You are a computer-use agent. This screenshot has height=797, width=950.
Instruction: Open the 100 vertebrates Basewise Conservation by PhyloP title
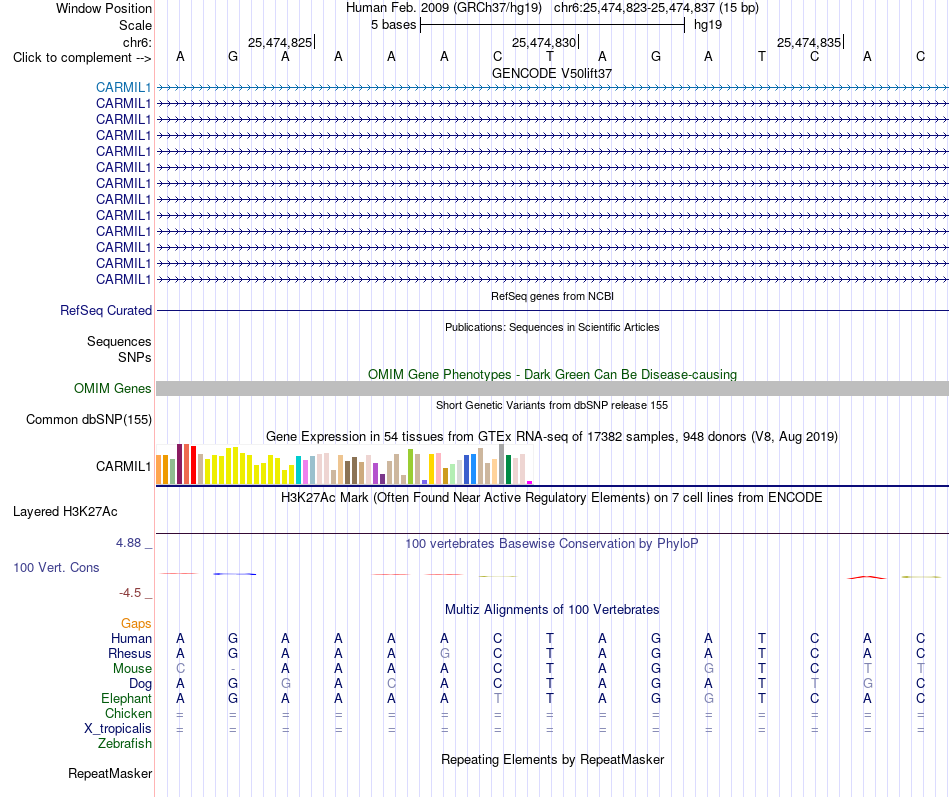click(552, 544)
